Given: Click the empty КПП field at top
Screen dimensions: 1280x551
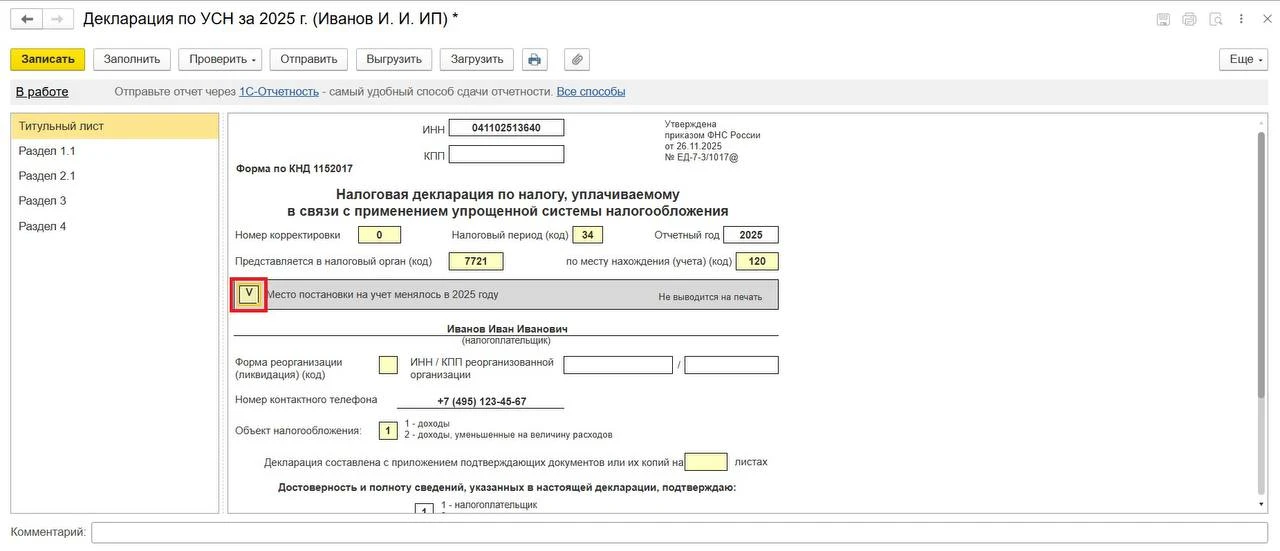Looking at the screenshot, I should pyautogui.click(x=506, y=155).
